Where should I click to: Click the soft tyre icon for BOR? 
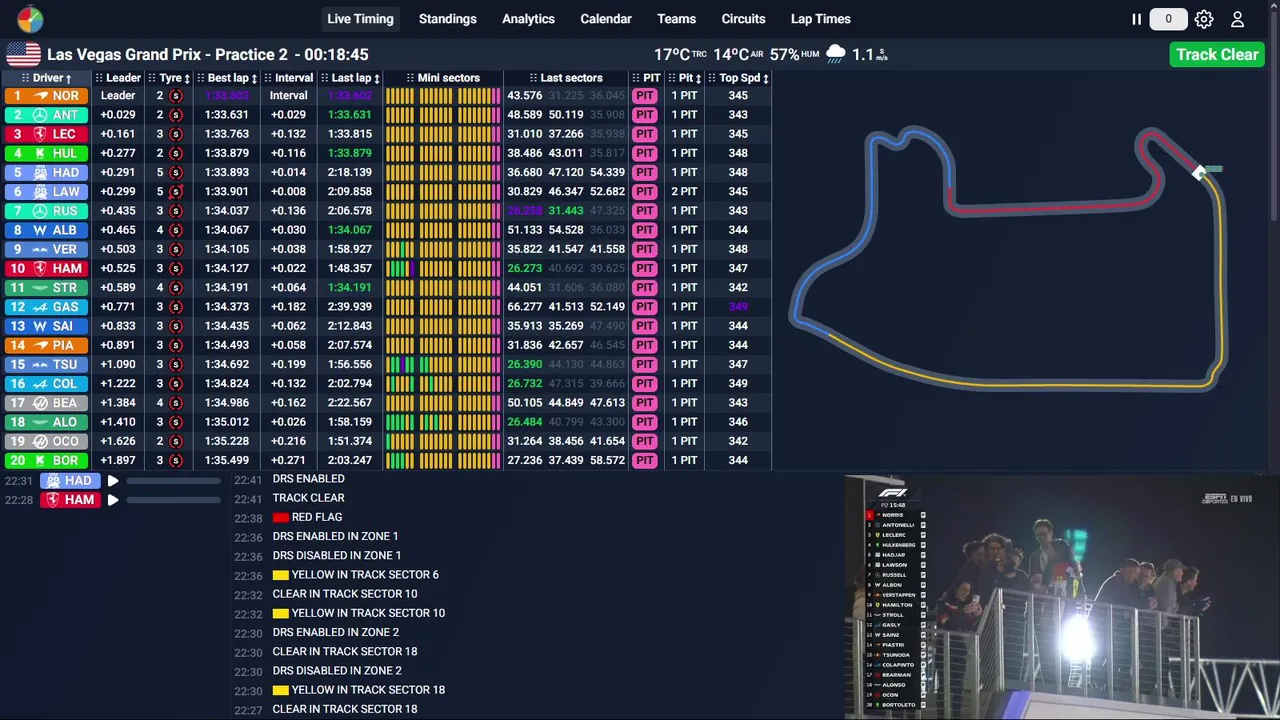click(176, 460)
